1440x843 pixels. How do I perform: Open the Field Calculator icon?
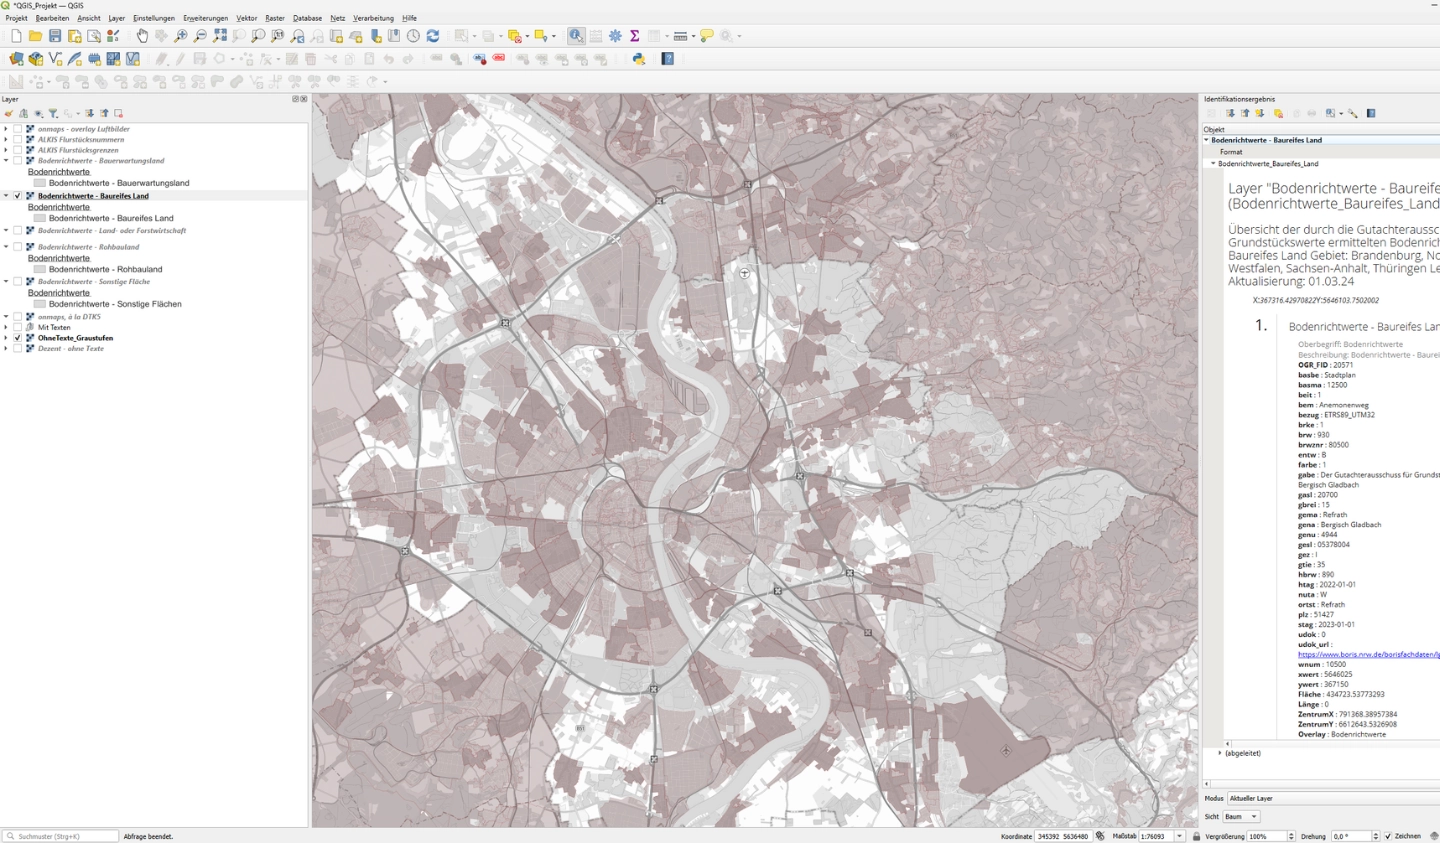(x=595, y=36)
